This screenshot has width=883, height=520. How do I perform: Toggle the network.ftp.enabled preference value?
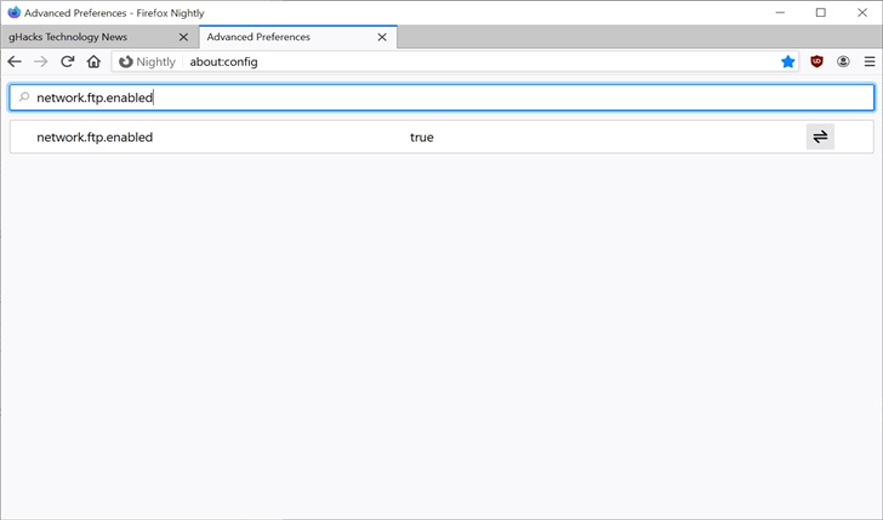point(820,137)
